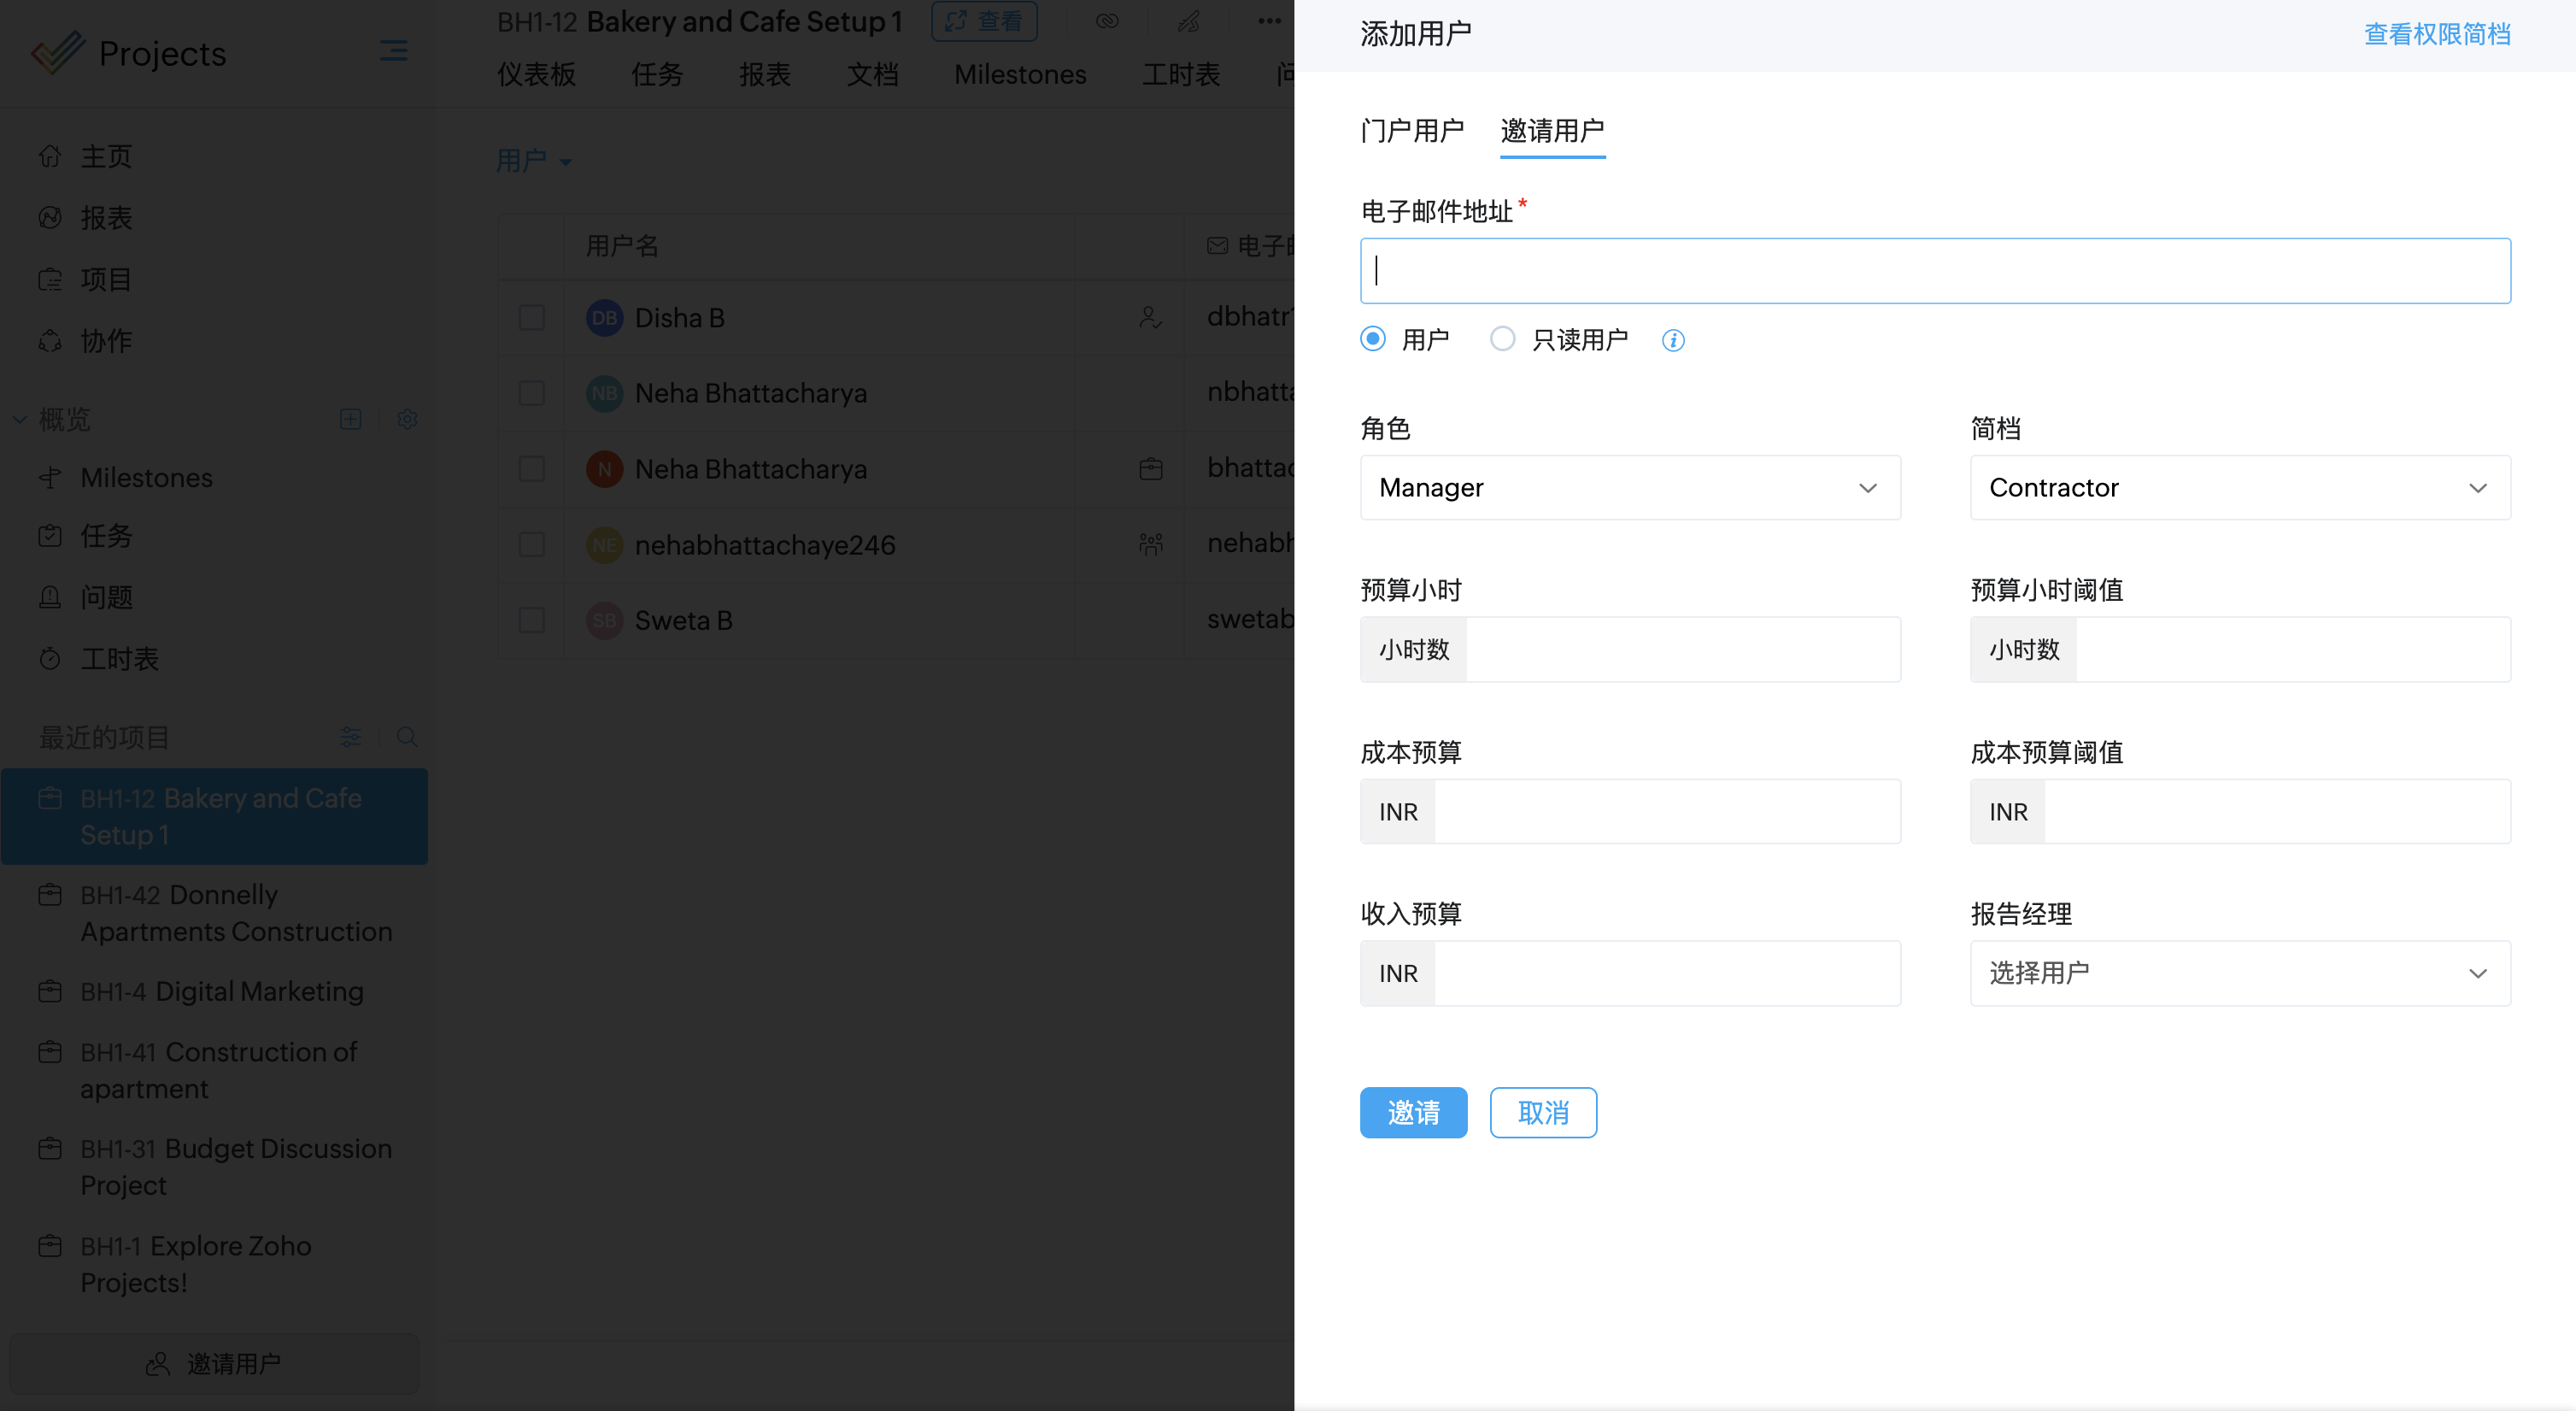Select the 只读用户 radio button
The width and height of the screenshot is (2576, 1411).
click(1502, 339)
